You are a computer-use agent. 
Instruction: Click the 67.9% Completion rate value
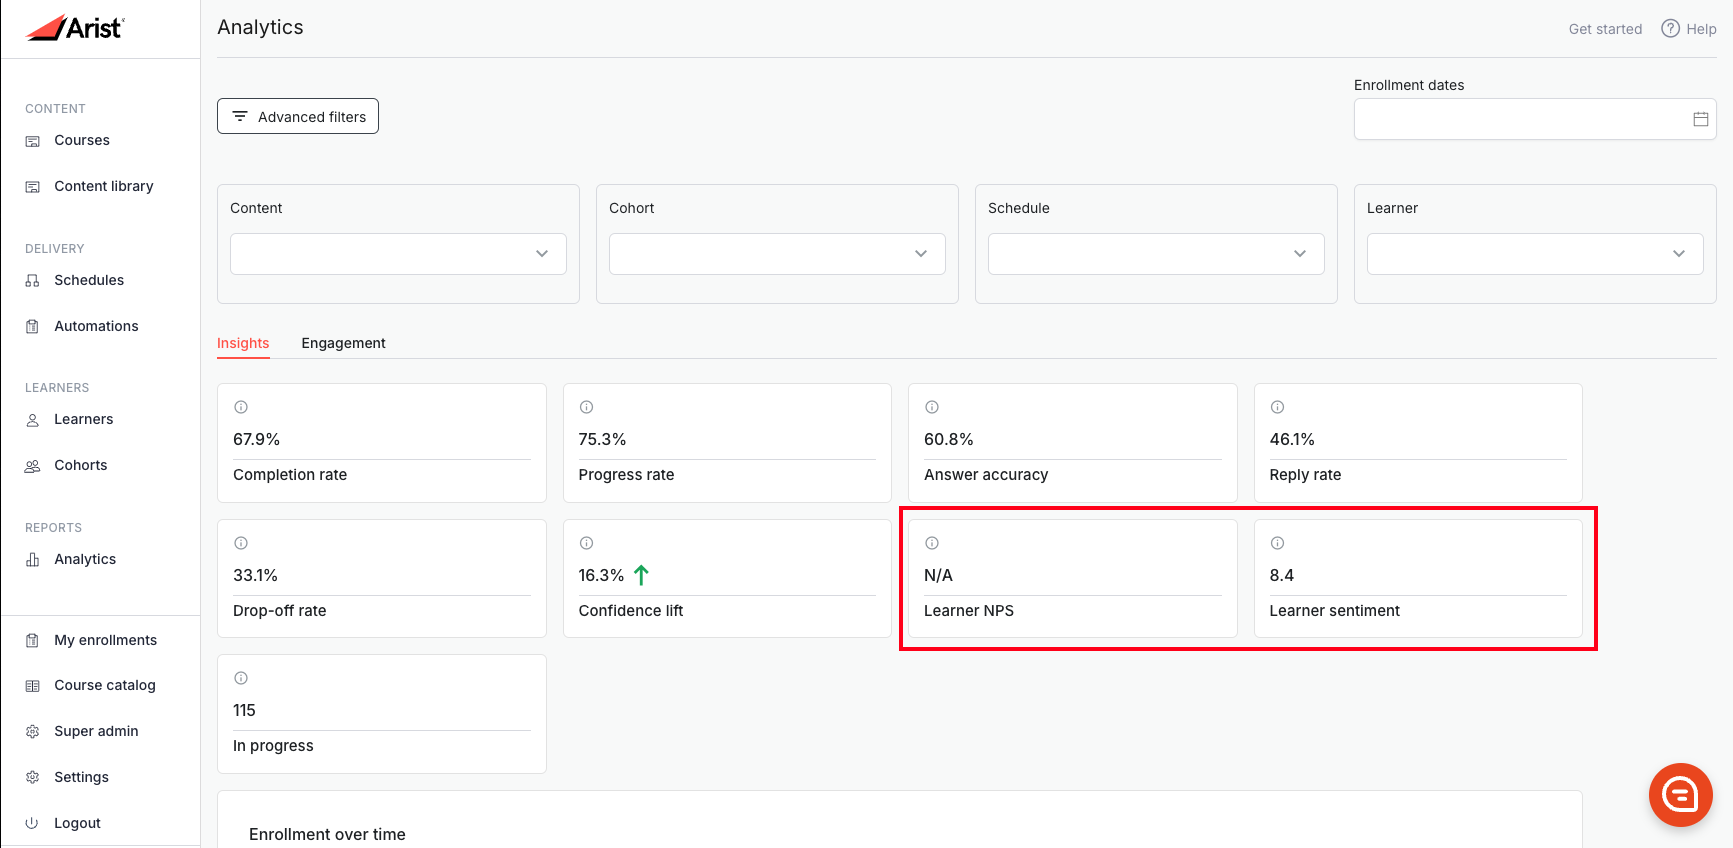point(256,439)
